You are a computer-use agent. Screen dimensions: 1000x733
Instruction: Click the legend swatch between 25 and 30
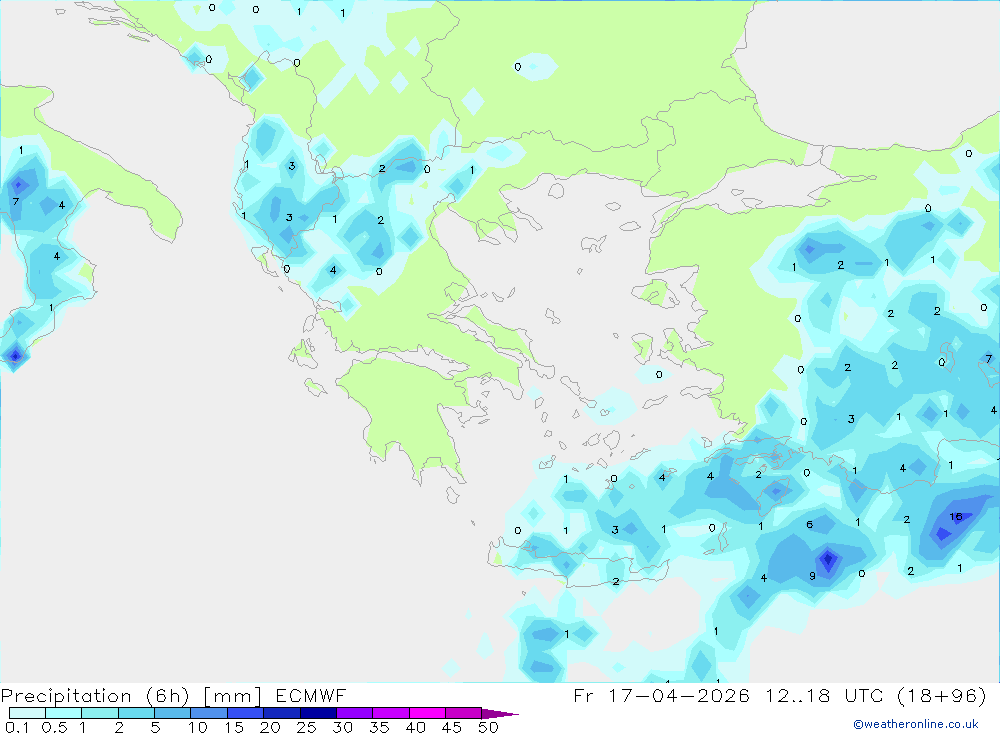(318, 713)
